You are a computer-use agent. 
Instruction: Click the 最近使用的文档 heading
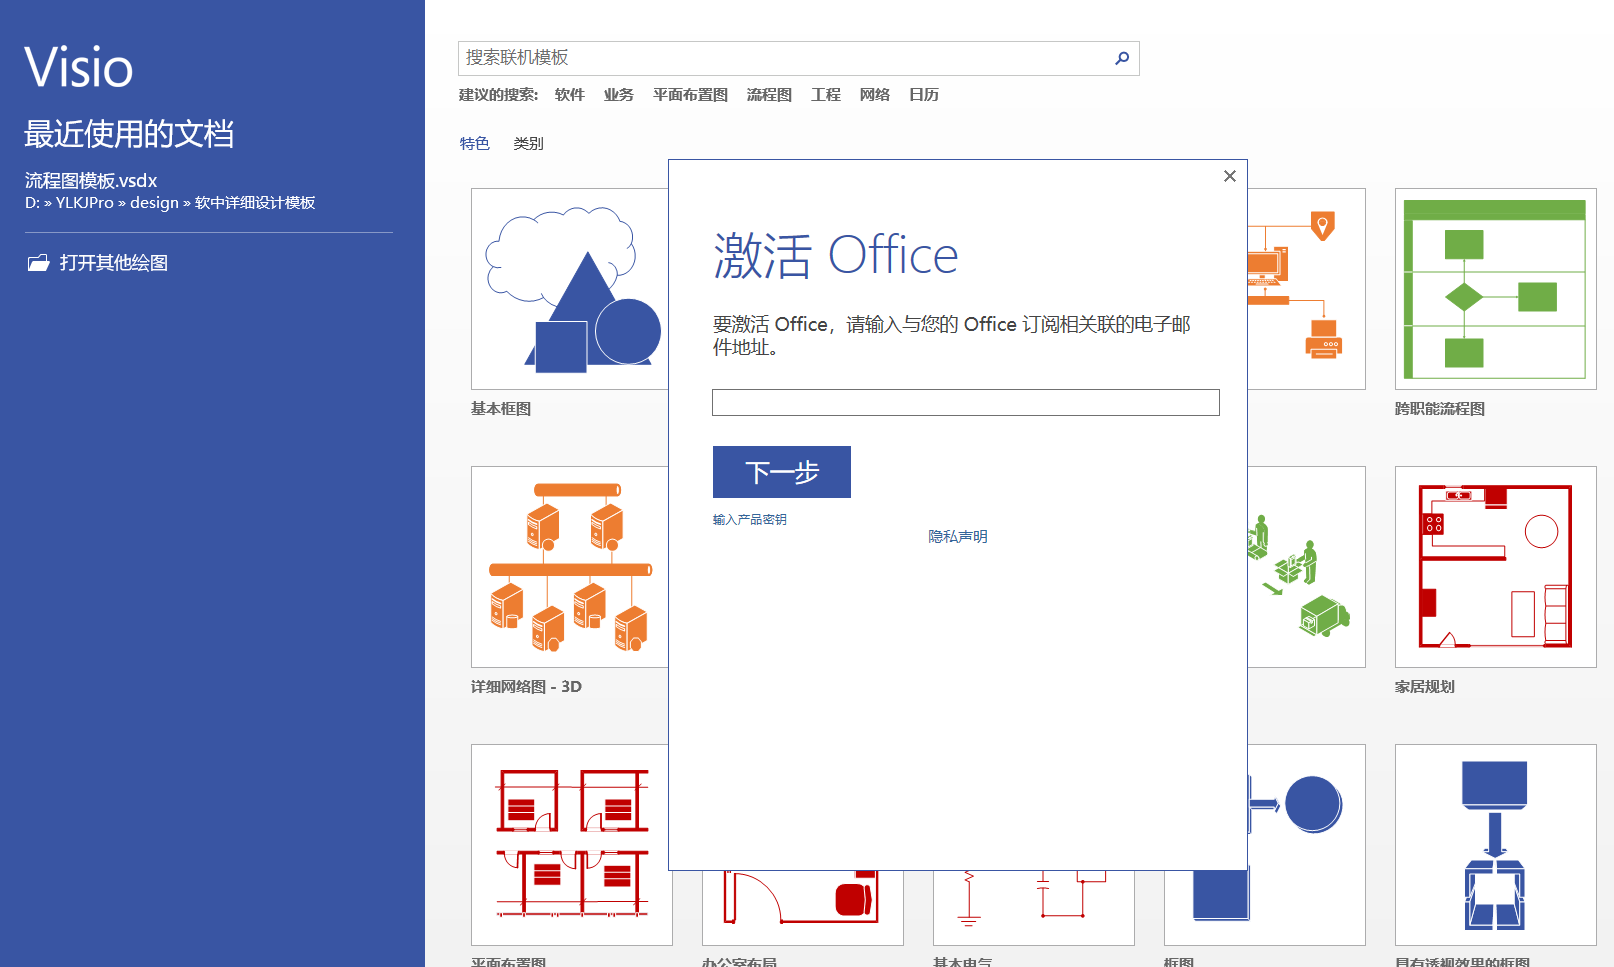coord(129,134)
